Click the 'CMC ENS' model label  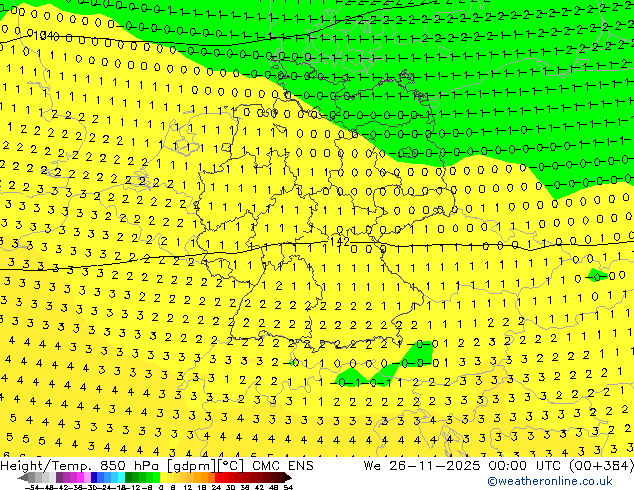click(283, 466)
